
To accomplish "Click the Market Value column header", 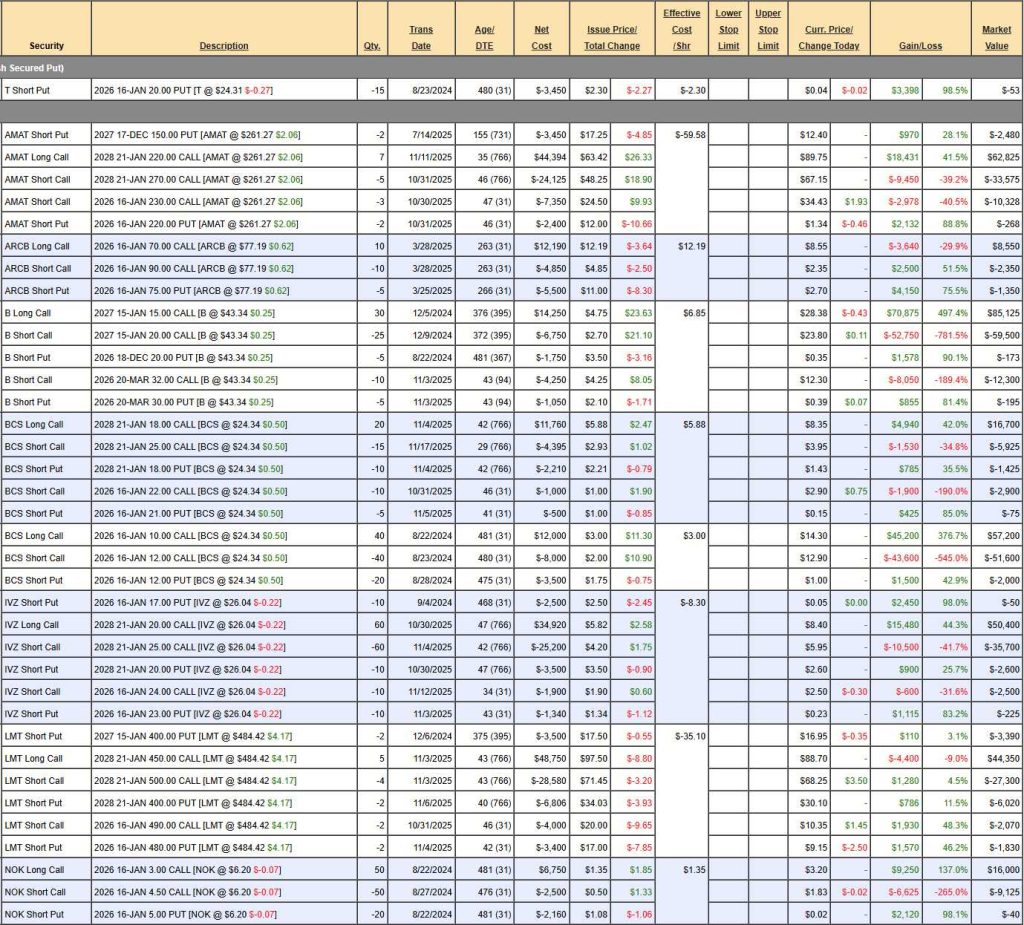I will pyautogui.click(x=996, y=37).
